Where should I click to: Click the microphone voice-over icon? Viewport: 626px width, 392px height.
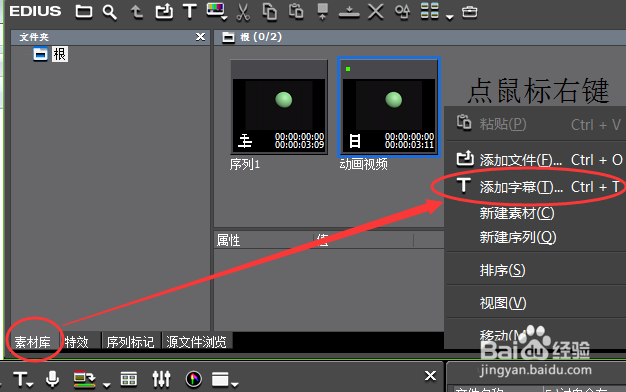52,378
